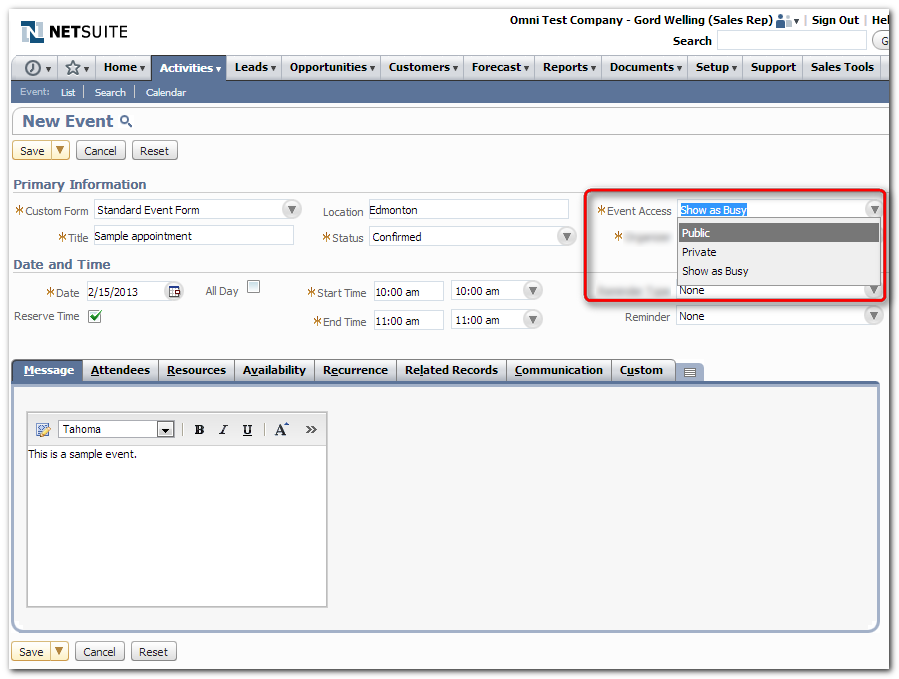Click the bottom Save button
This screenshot has height=679, width=899.
pos(31,651)
